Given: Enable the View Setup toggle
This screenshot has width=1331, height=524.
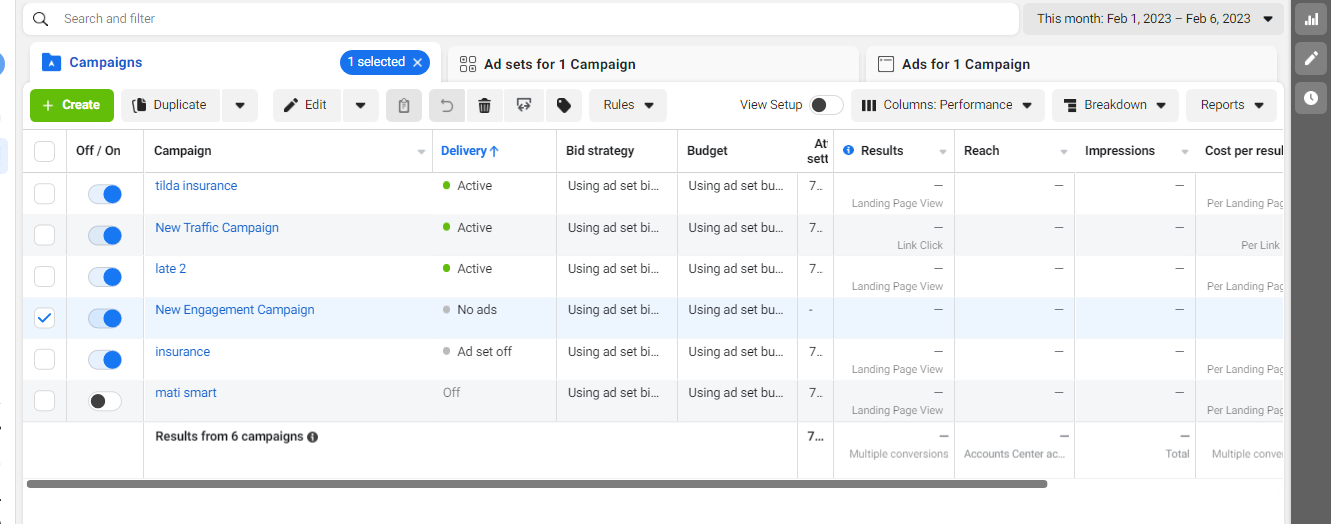Looking at the screenshot, I should (x=826, y=105).
